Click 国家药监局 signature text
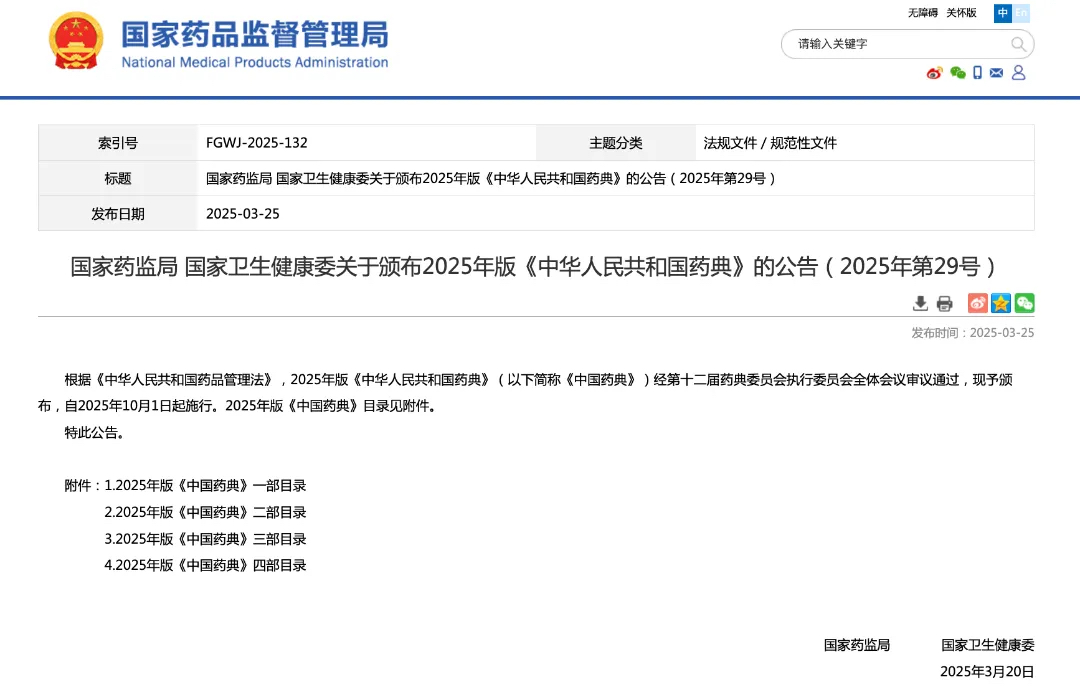The height and width of the screenshot is (690, 1080). tap(857, 646)
